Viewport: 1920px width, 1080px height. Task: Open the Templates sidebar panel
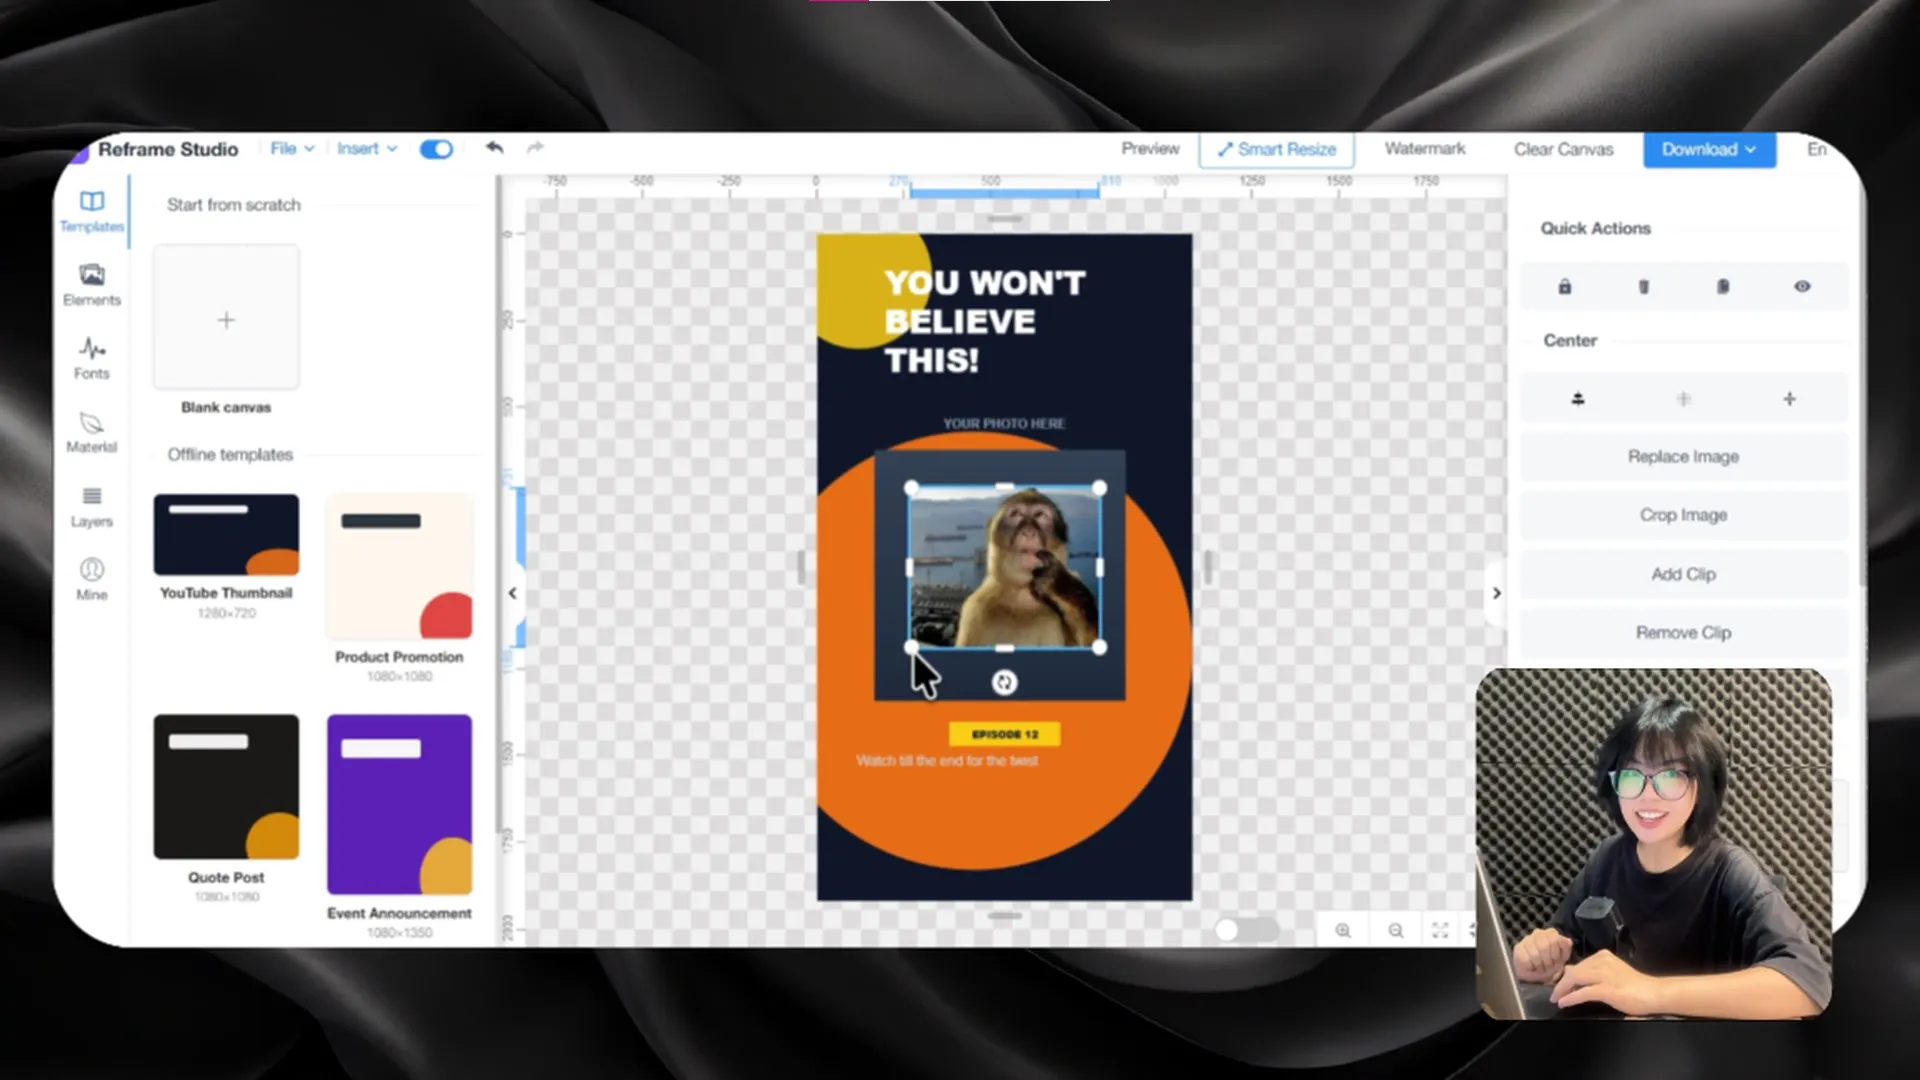click(x=91, y=211)
